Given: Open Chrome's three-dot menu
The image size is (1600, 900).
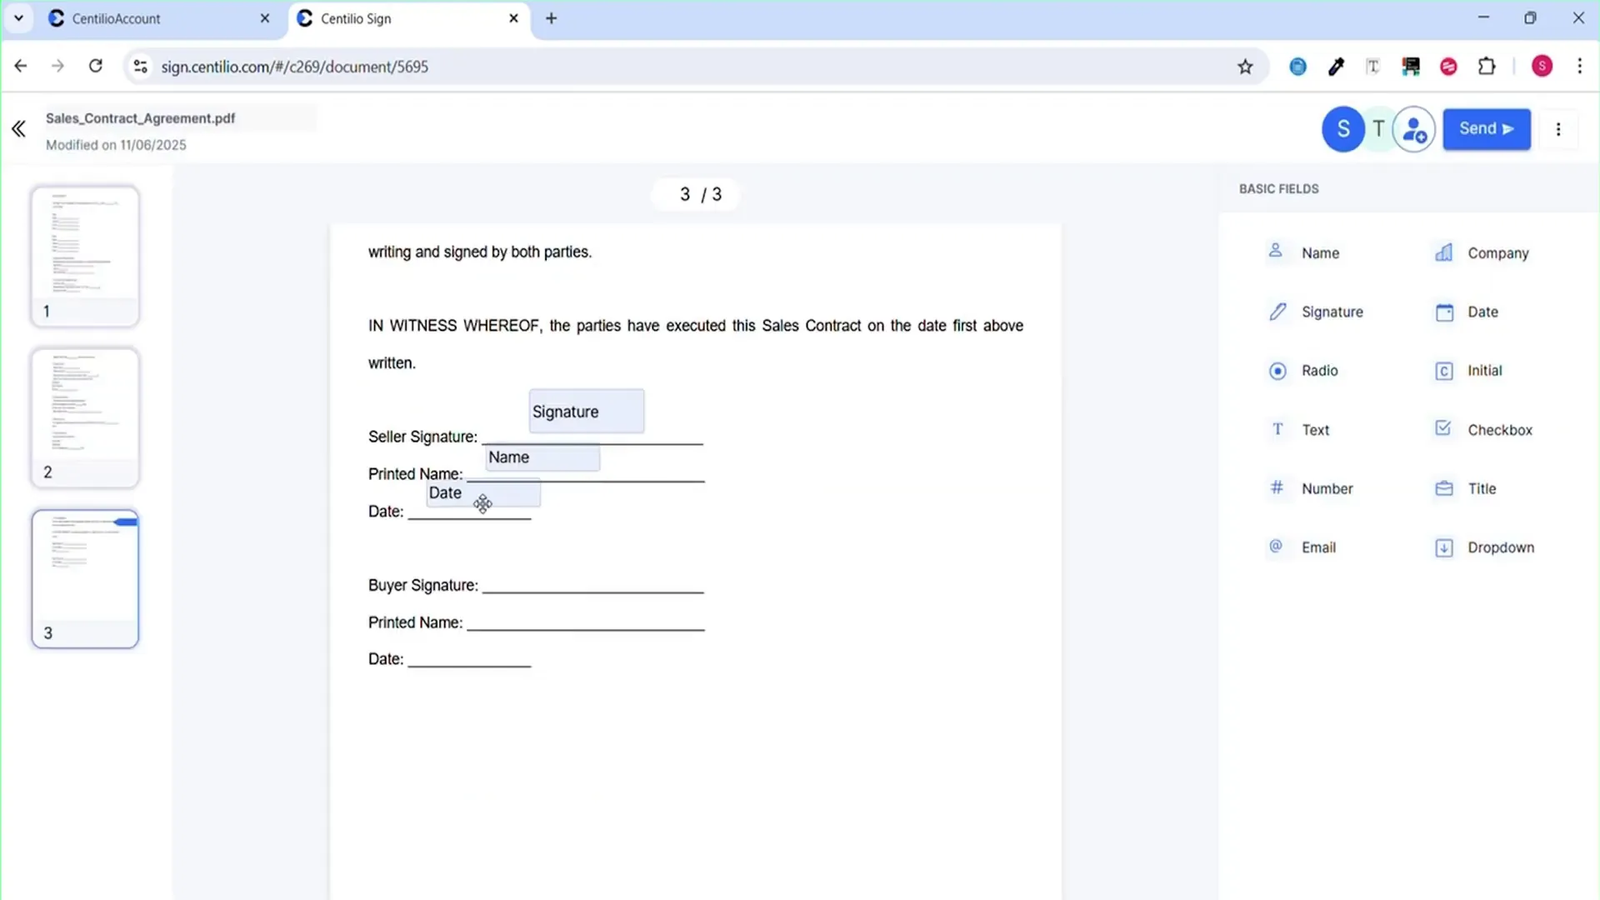Looking at the screenshot, I should pos(1580,66).
